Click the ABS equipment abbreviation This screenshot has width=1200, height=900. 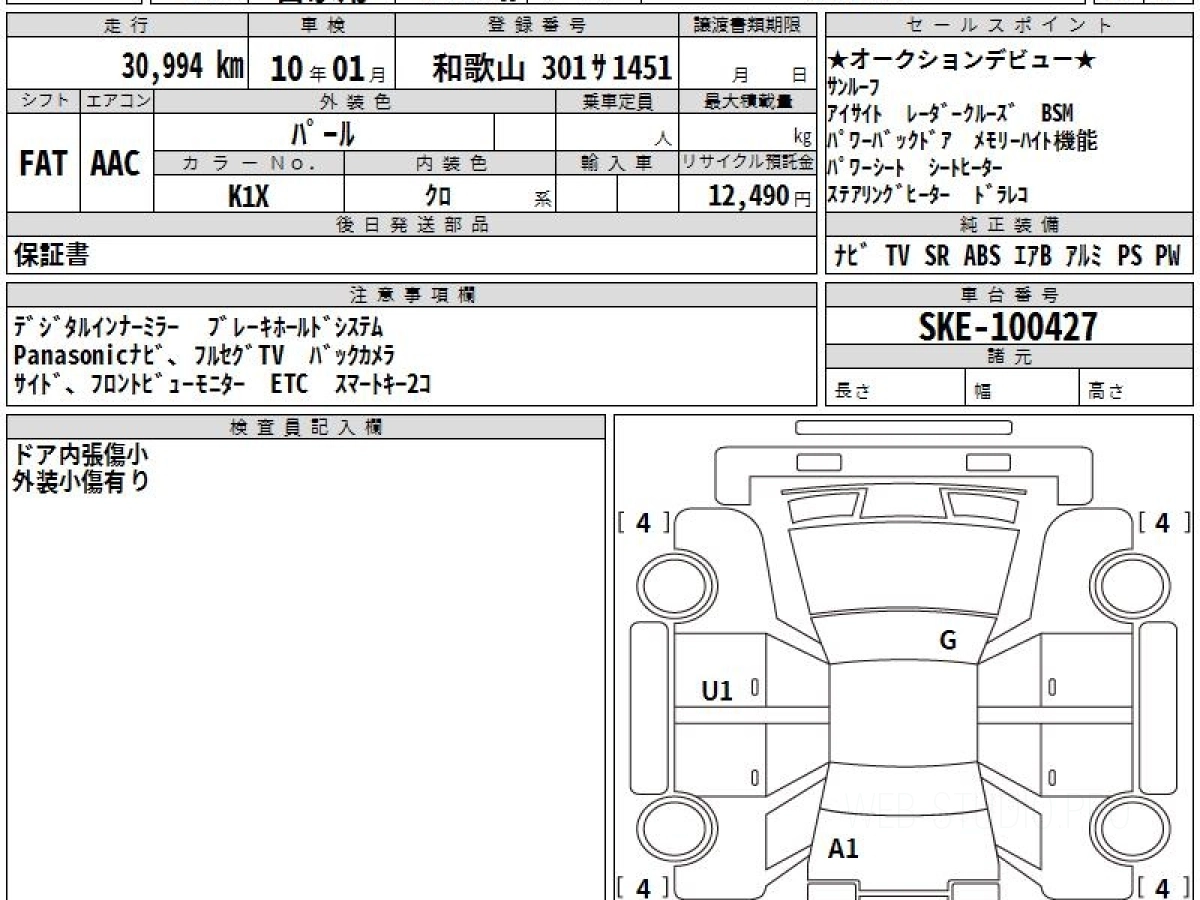(982, 256)
